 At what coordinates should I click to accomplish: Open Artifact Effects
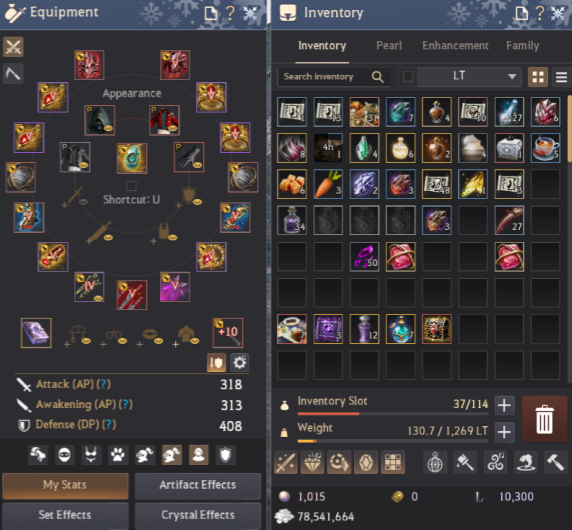coord(198,485)
